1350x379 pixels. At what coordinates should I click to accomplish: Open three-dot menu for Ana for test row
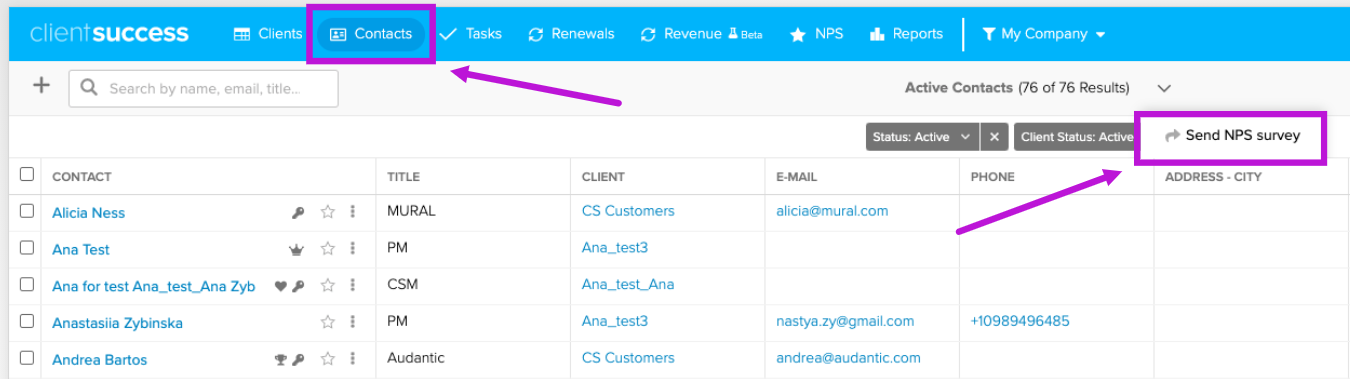pyautogui.click(x=352, y=285)
